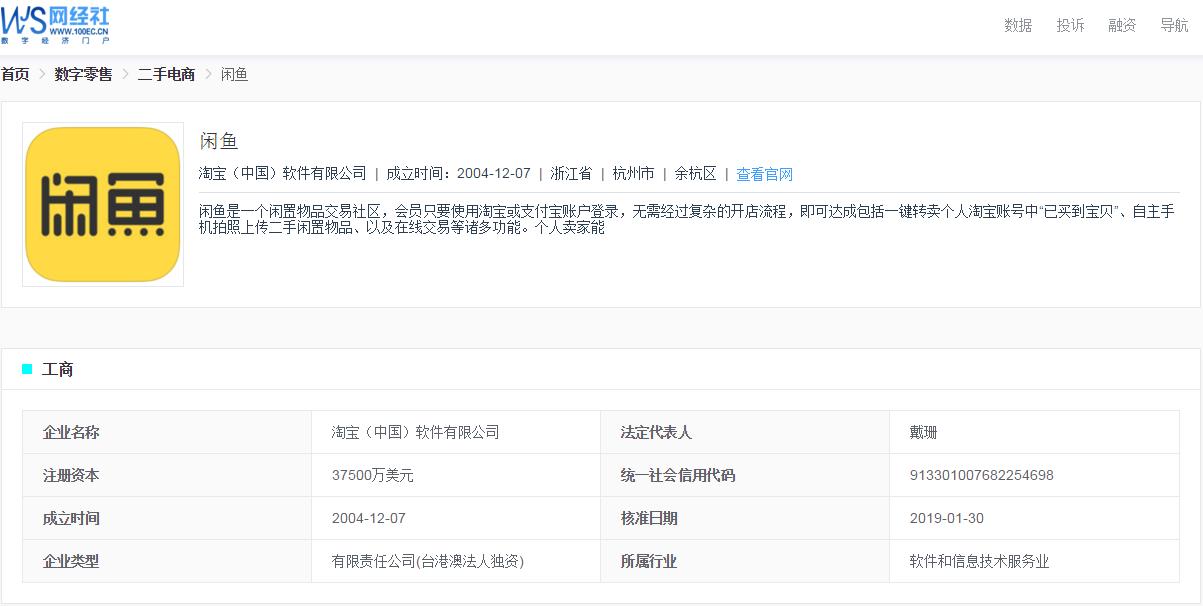
Task: Open the 二手电商 breadcrumb link
Action: (x=166, y=74)
